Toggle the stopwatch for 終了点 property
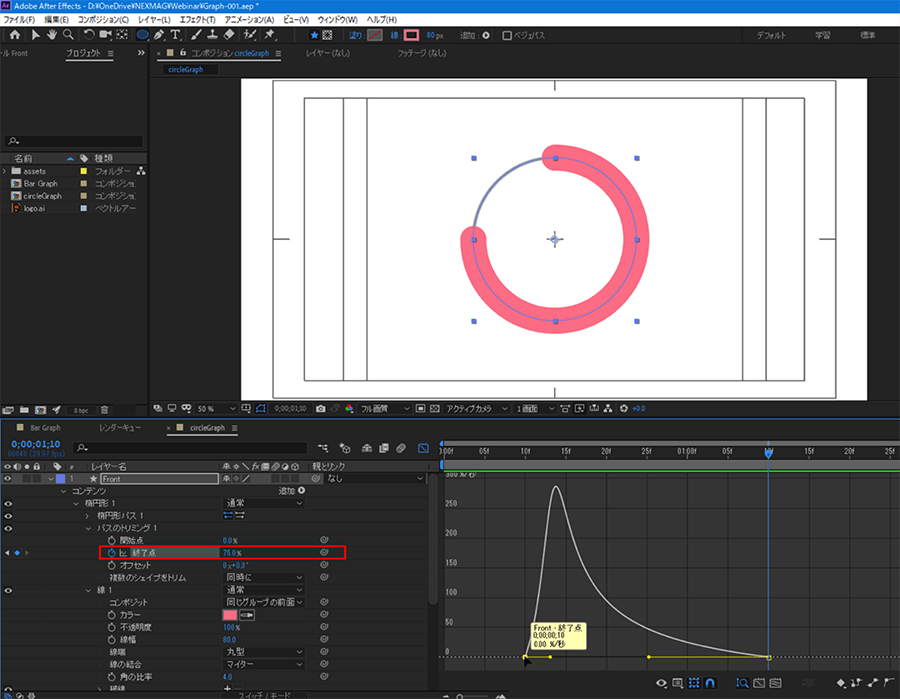 click(112, 552)
